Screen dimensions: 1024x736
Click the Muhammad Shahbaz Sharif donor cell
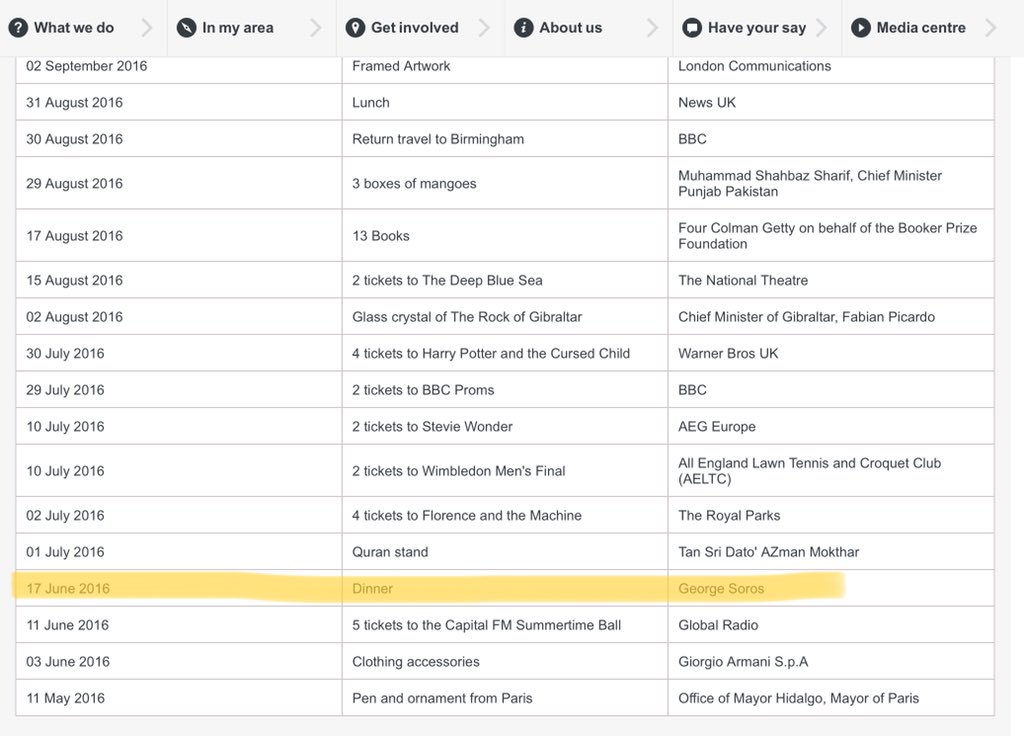[x=831, y=183]
